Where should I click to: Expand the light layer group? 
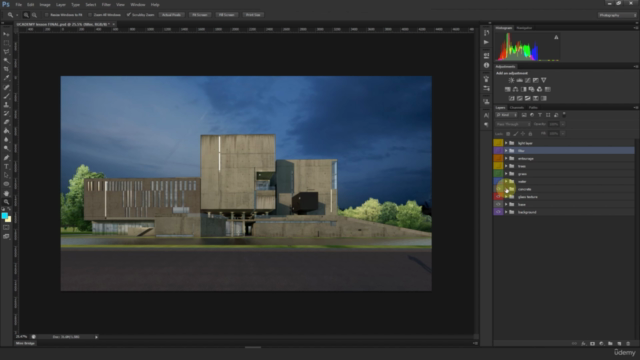[506, 143]
